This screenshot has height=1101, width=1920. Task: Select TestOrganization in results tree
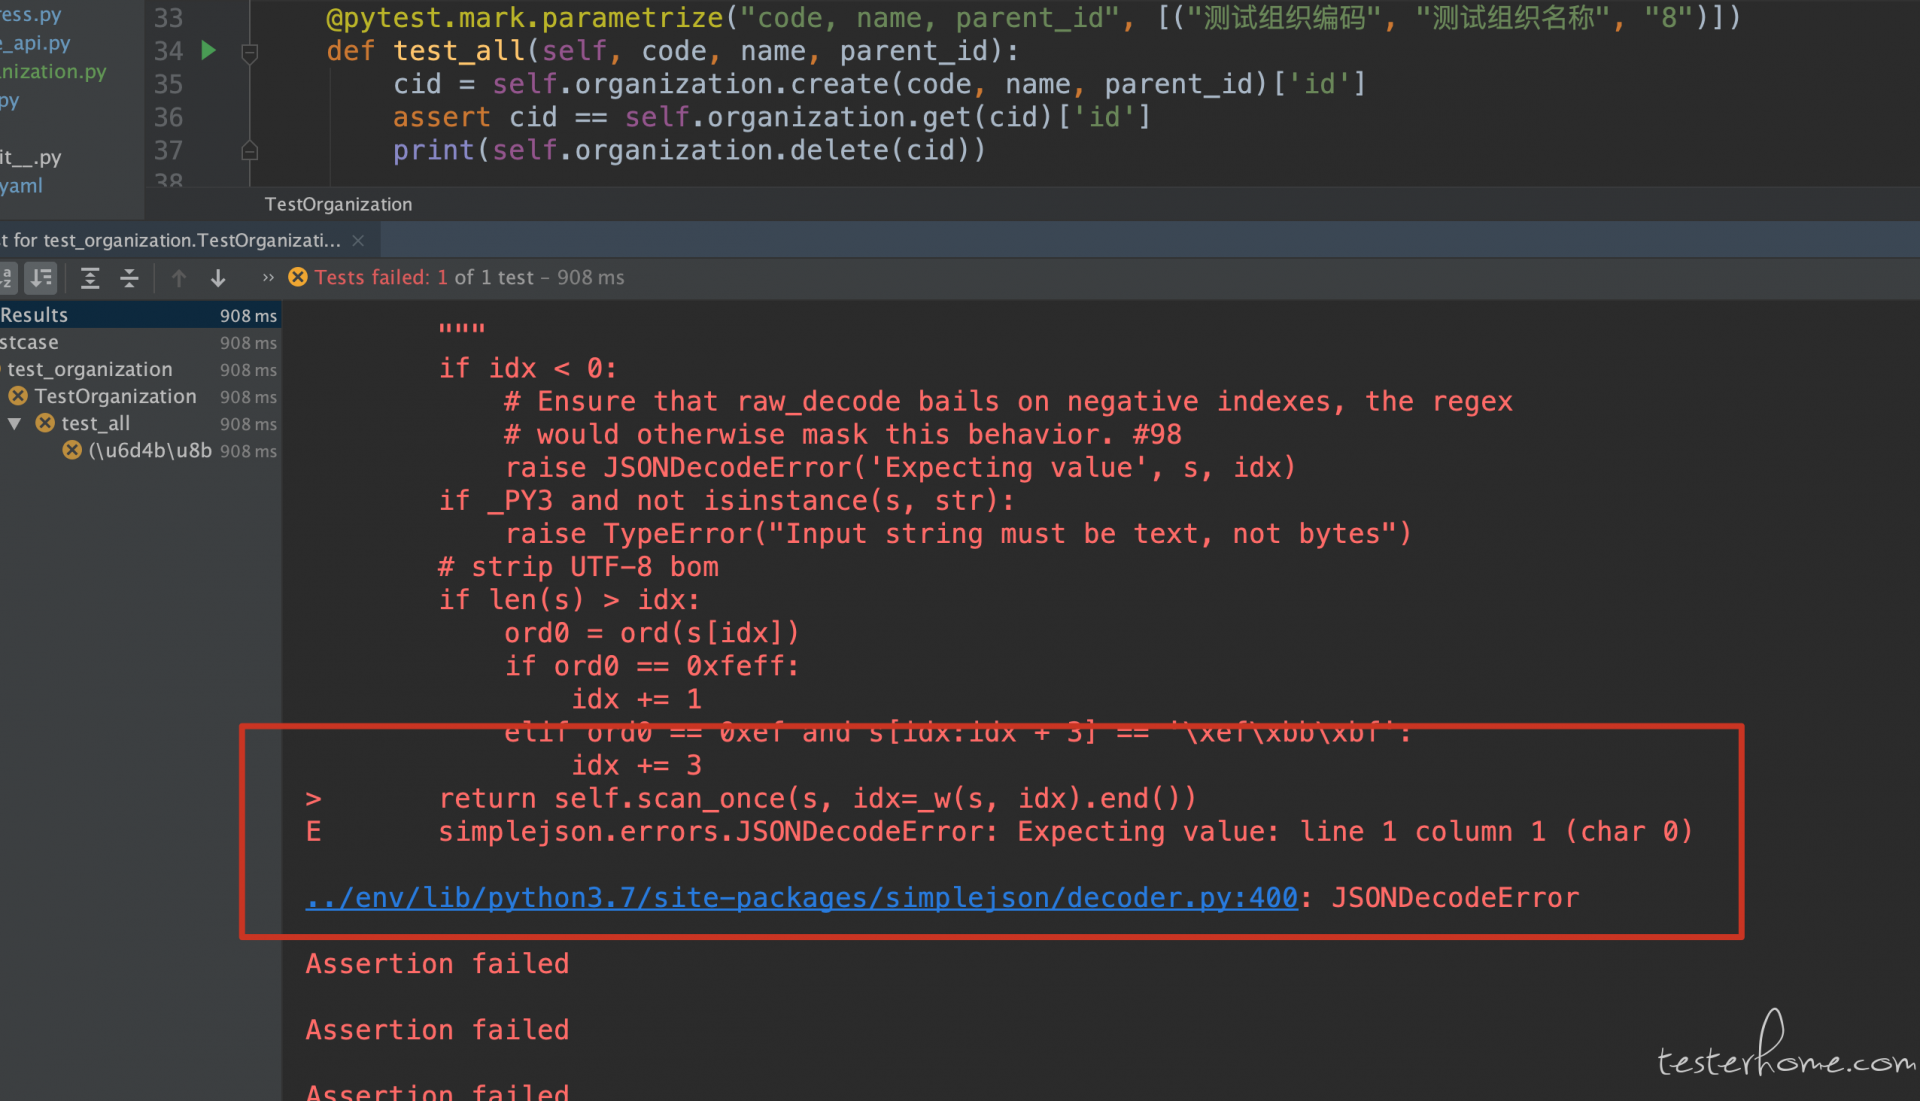[115, 397]
